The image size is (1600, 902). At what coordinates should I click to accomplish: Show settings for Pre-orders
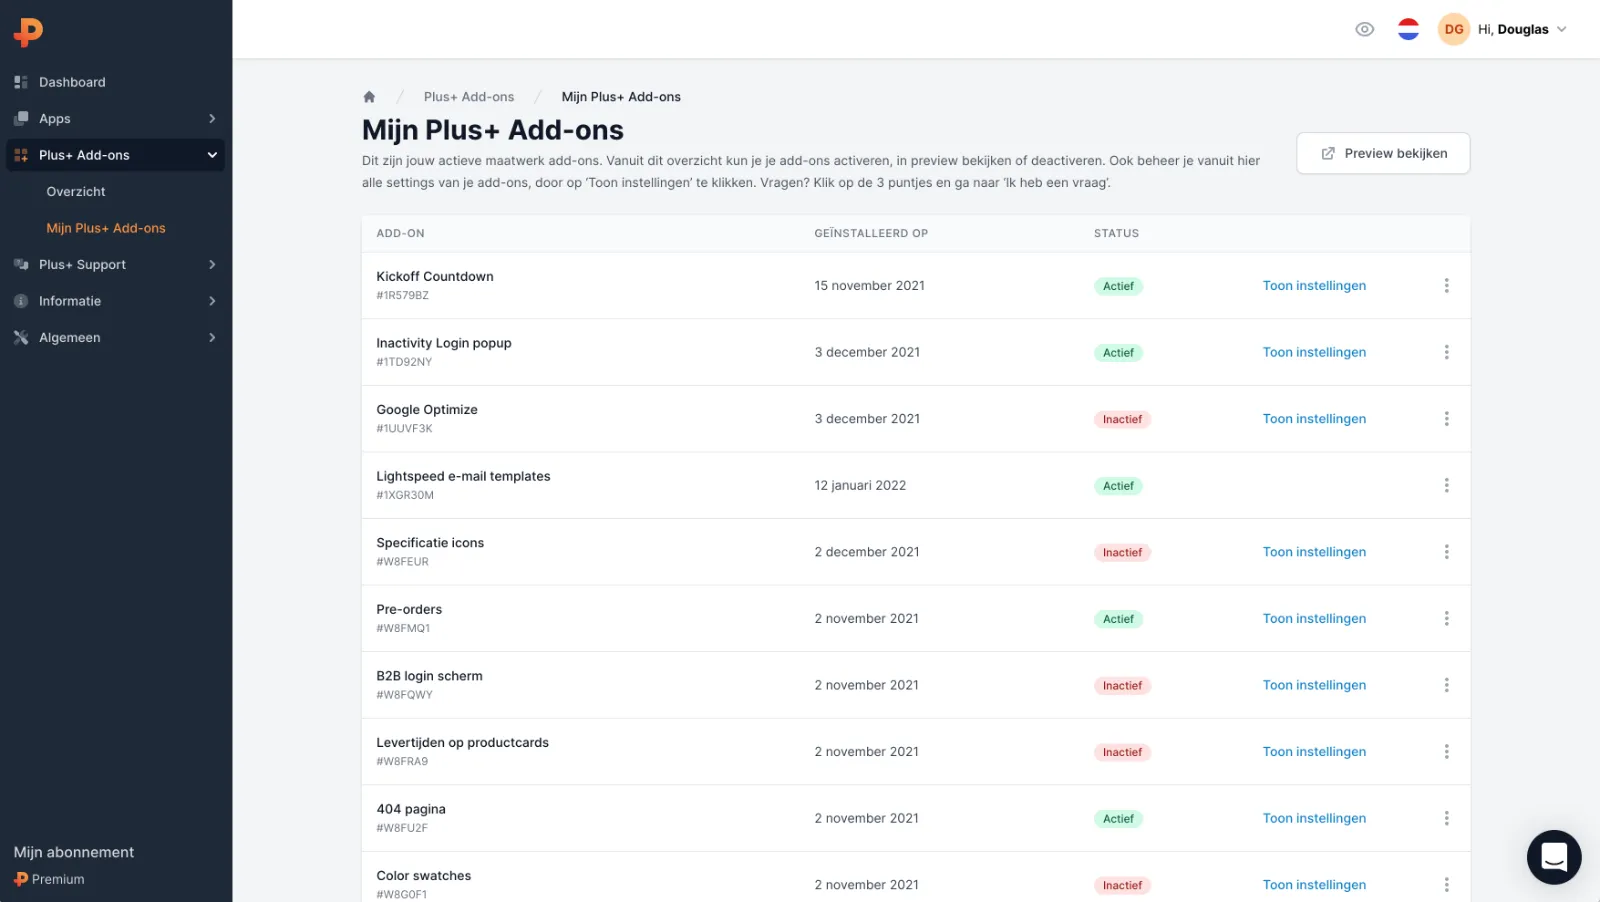point(1314,619)
